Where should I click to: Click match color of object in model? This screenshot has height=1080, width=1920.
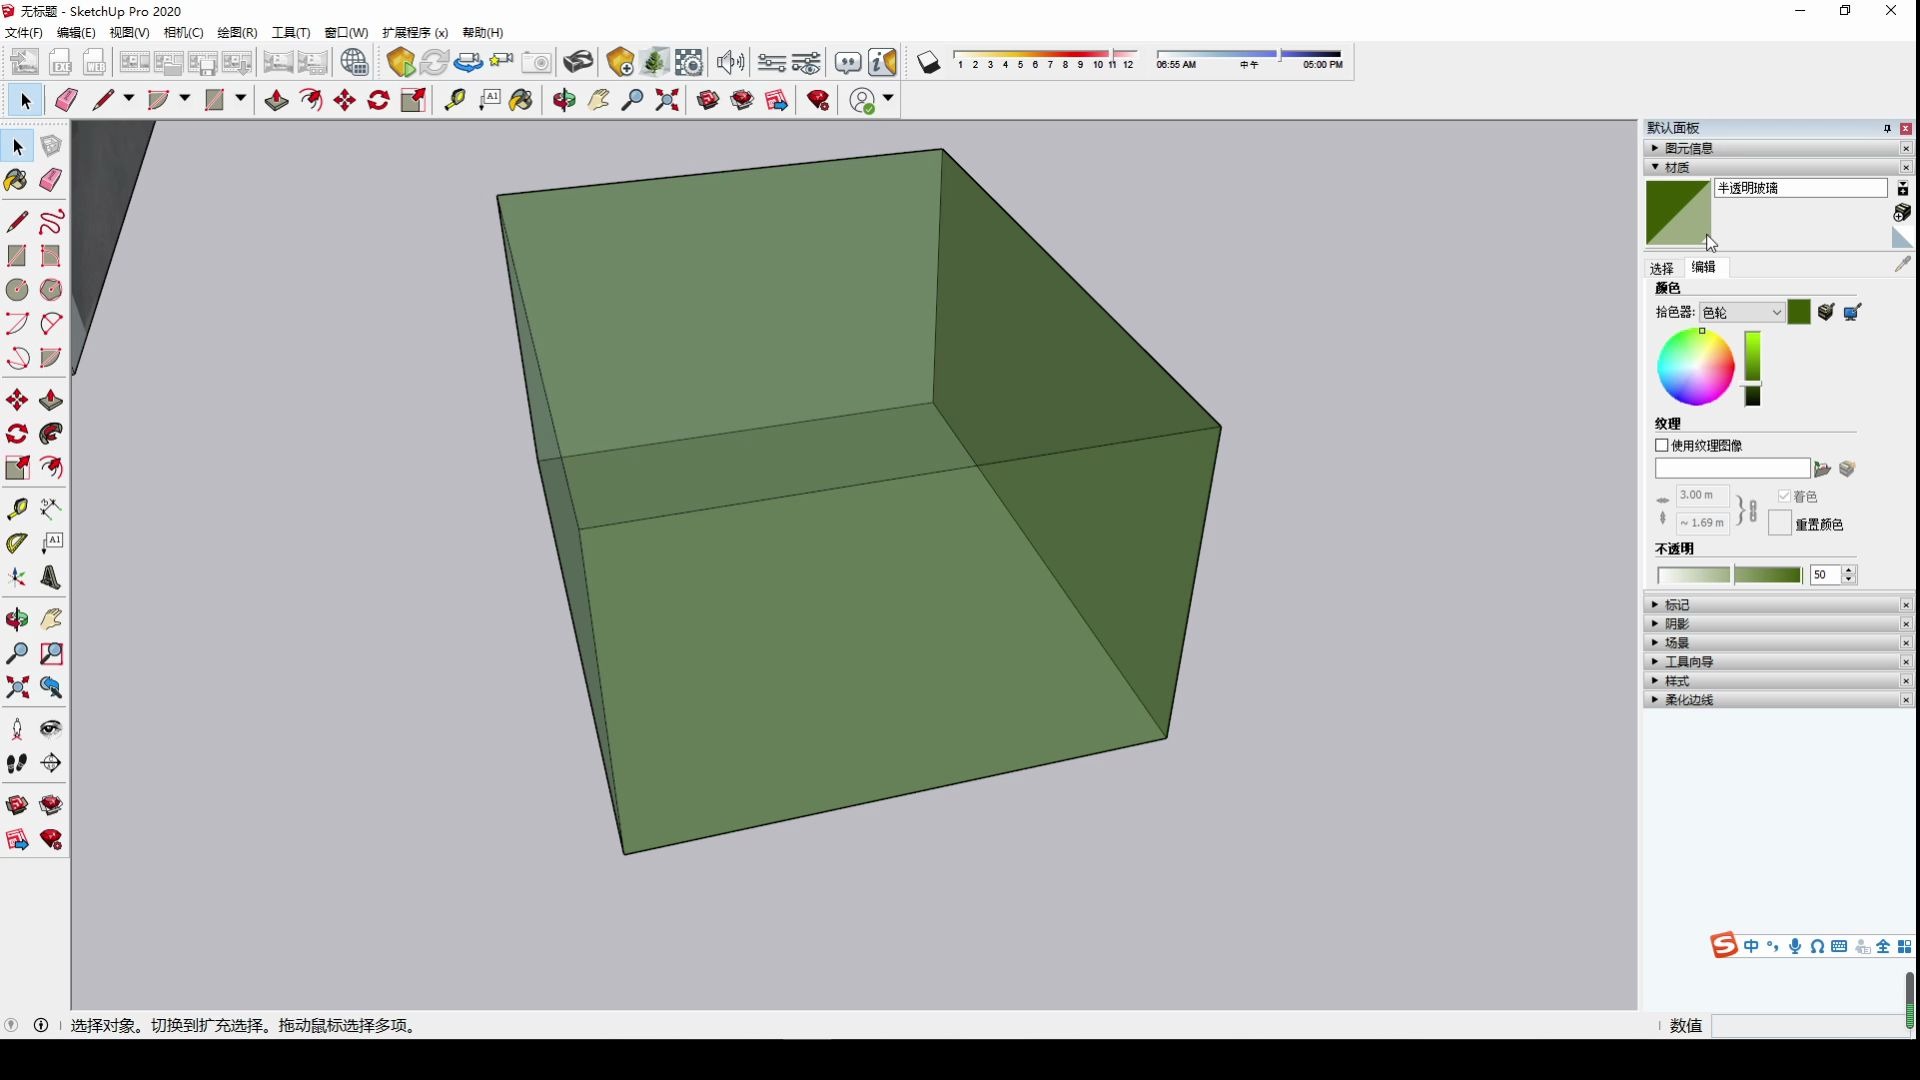pos(1826,312)
